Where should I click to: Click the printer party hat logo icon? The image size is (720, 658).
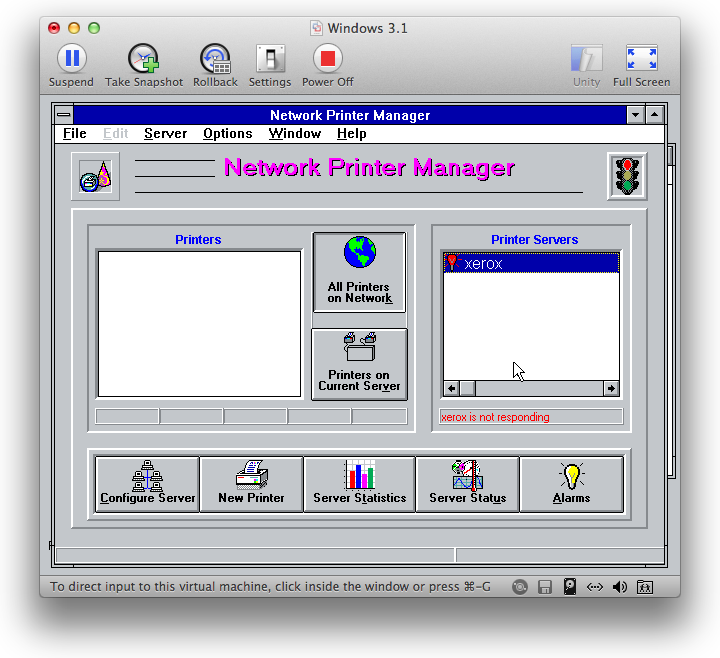tap(96, 176)
